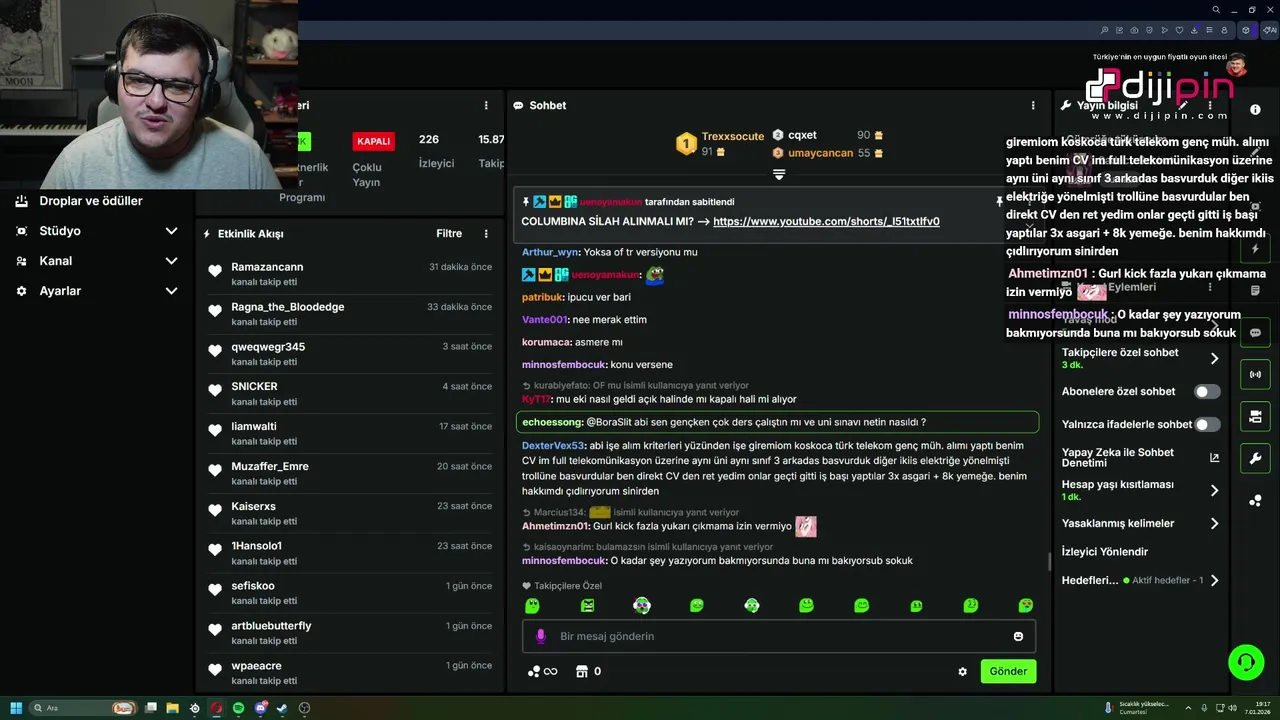
Task: Click the chat scrollbar thumb
Action: point(1049,561)
